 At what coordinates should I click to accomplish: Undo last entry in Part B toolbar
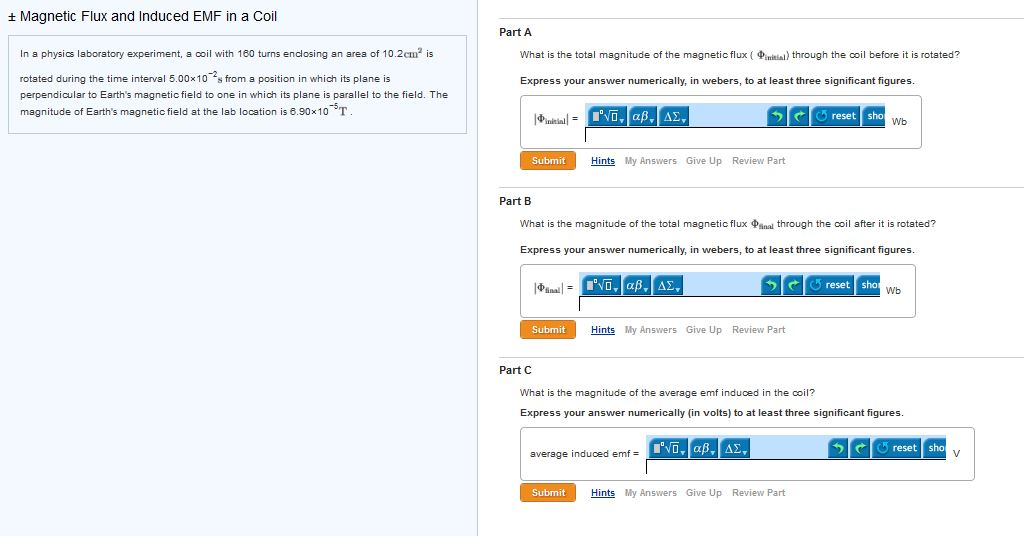[x=771, y=285]
